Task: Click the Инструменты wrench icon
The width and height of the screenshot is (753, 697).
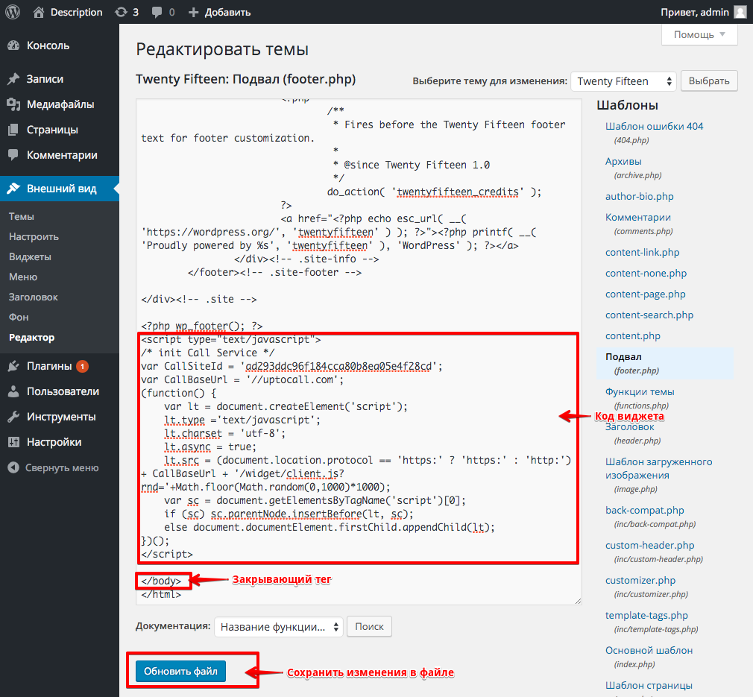Action: coord(13,417)
